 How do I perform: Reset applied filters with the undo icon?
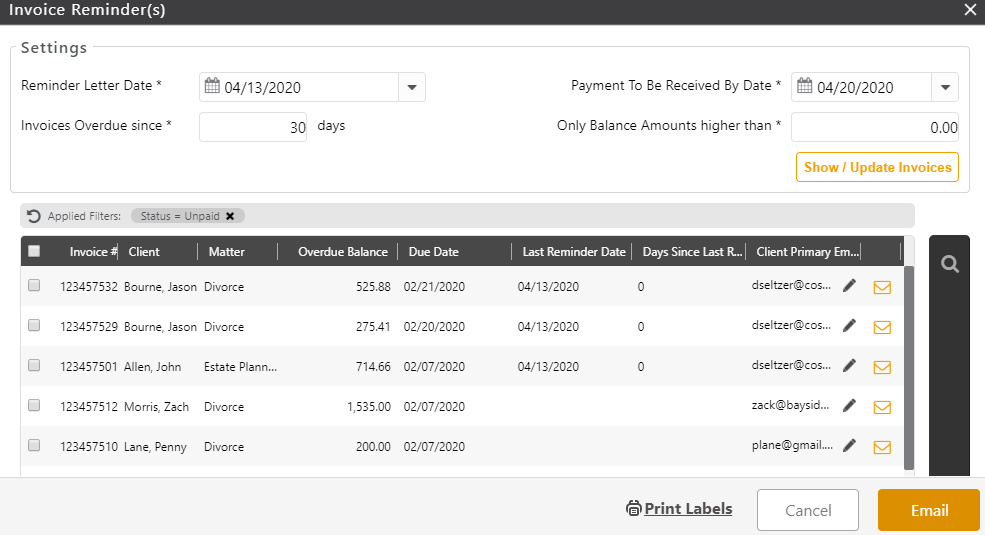[34, 216]
